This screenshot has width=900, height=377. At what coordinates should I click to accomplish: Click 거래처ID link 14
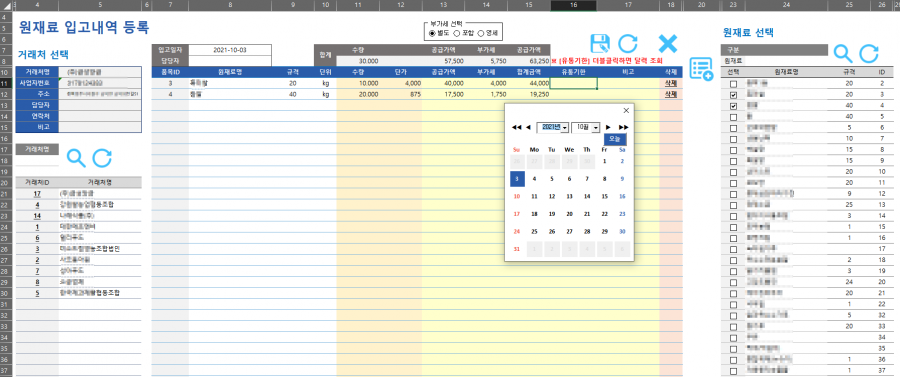pos(37,216)
